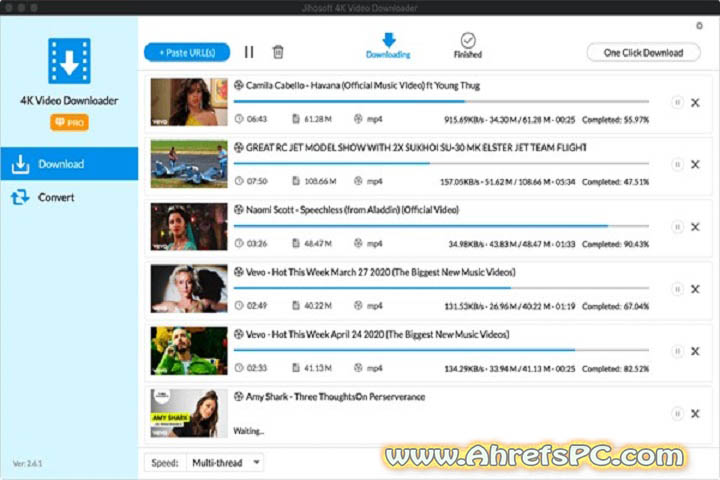This screenshot has height=480, width=720.
Task: Click the PRO badge button
Action: pyautogui.click(x=69, y=123)
